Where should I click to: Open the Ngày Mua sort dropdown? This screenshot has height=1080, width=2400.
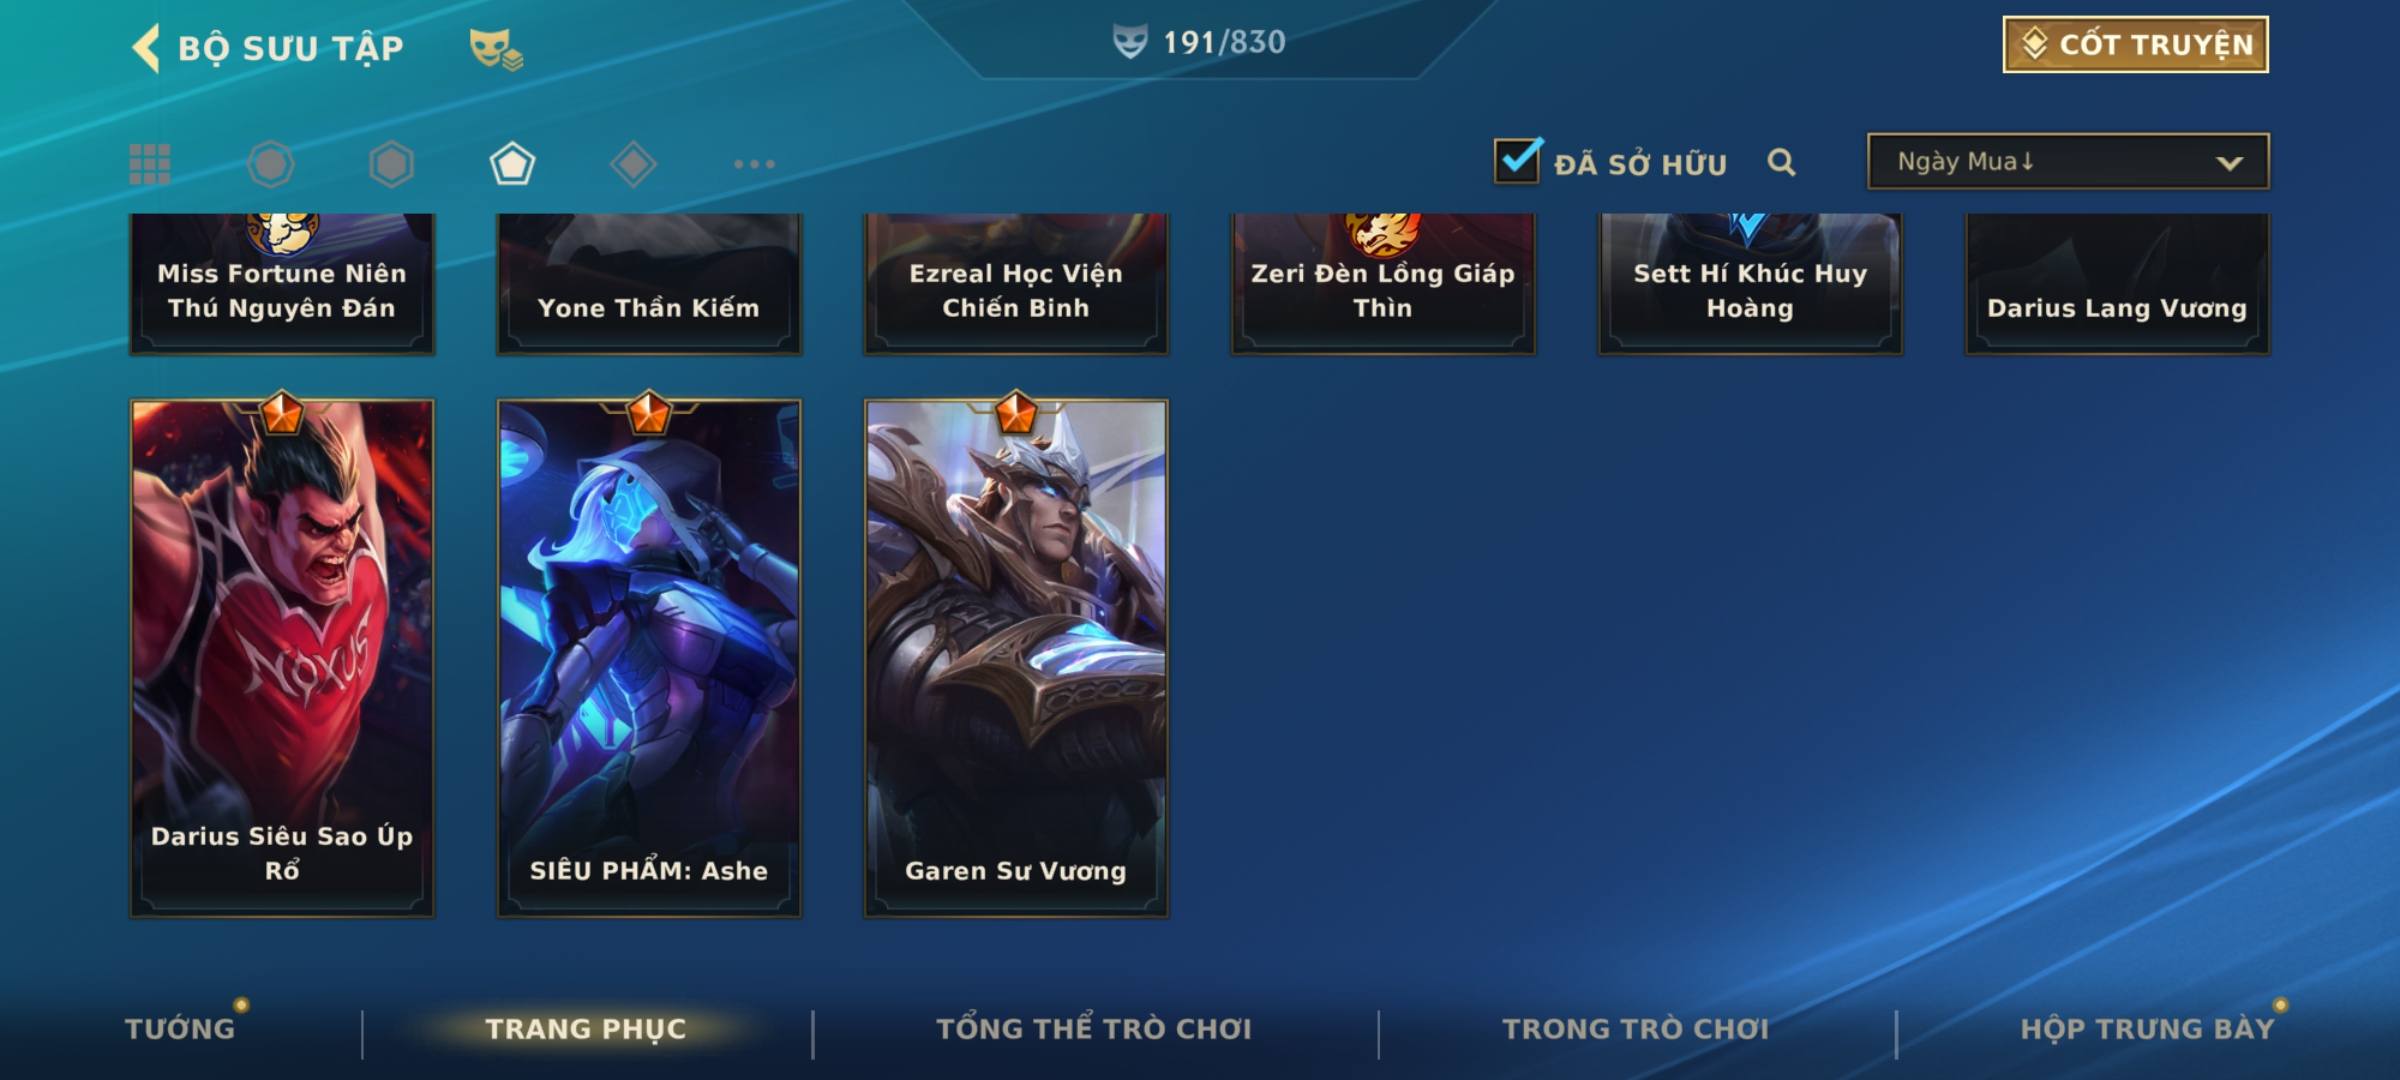2068,161
